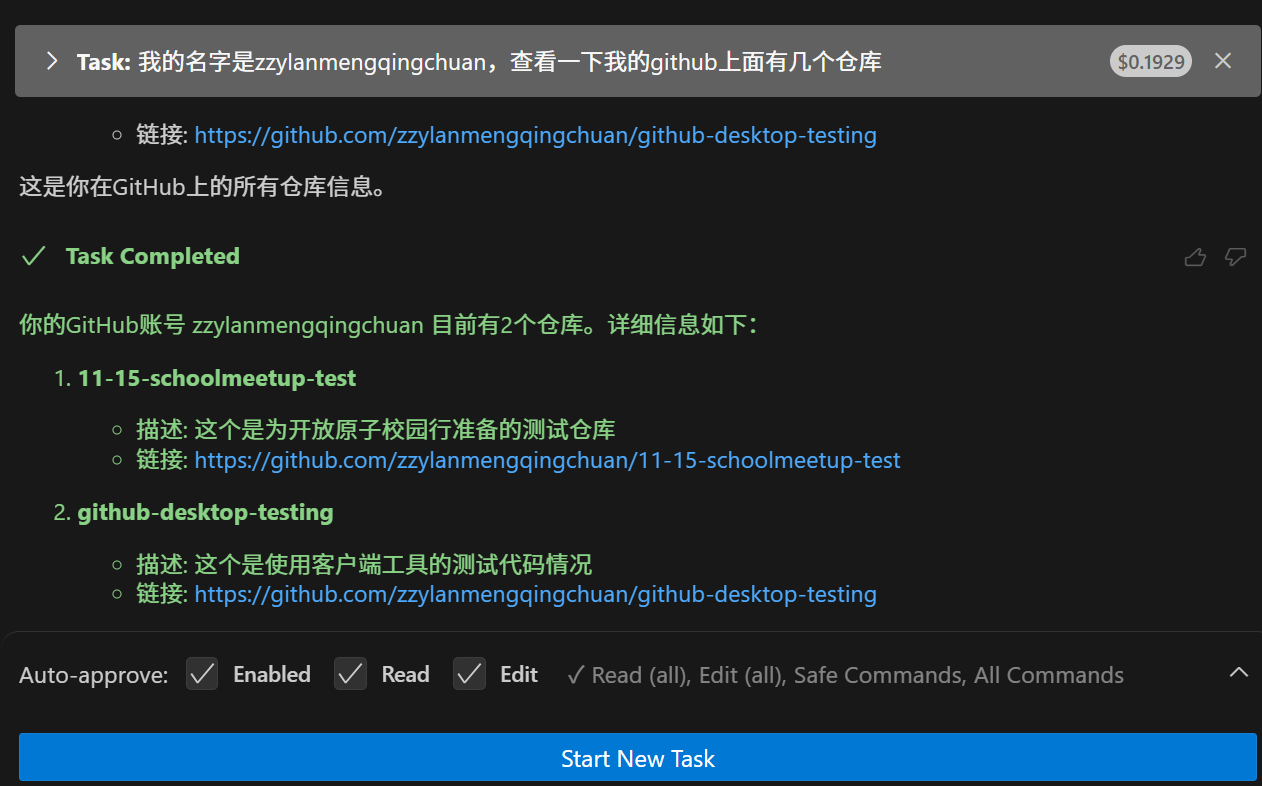Click the green Task Completed checkmark

click(x=33, y=256)
